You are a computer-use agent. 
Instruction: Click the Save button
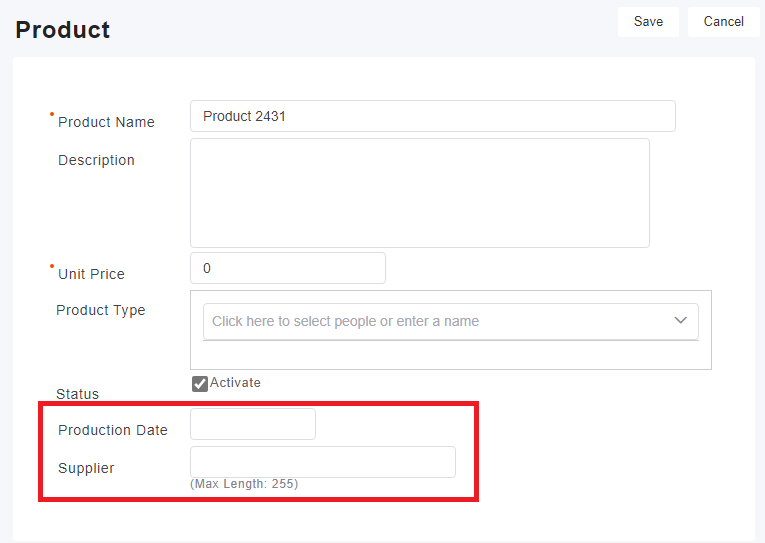[x=648, y=22]
